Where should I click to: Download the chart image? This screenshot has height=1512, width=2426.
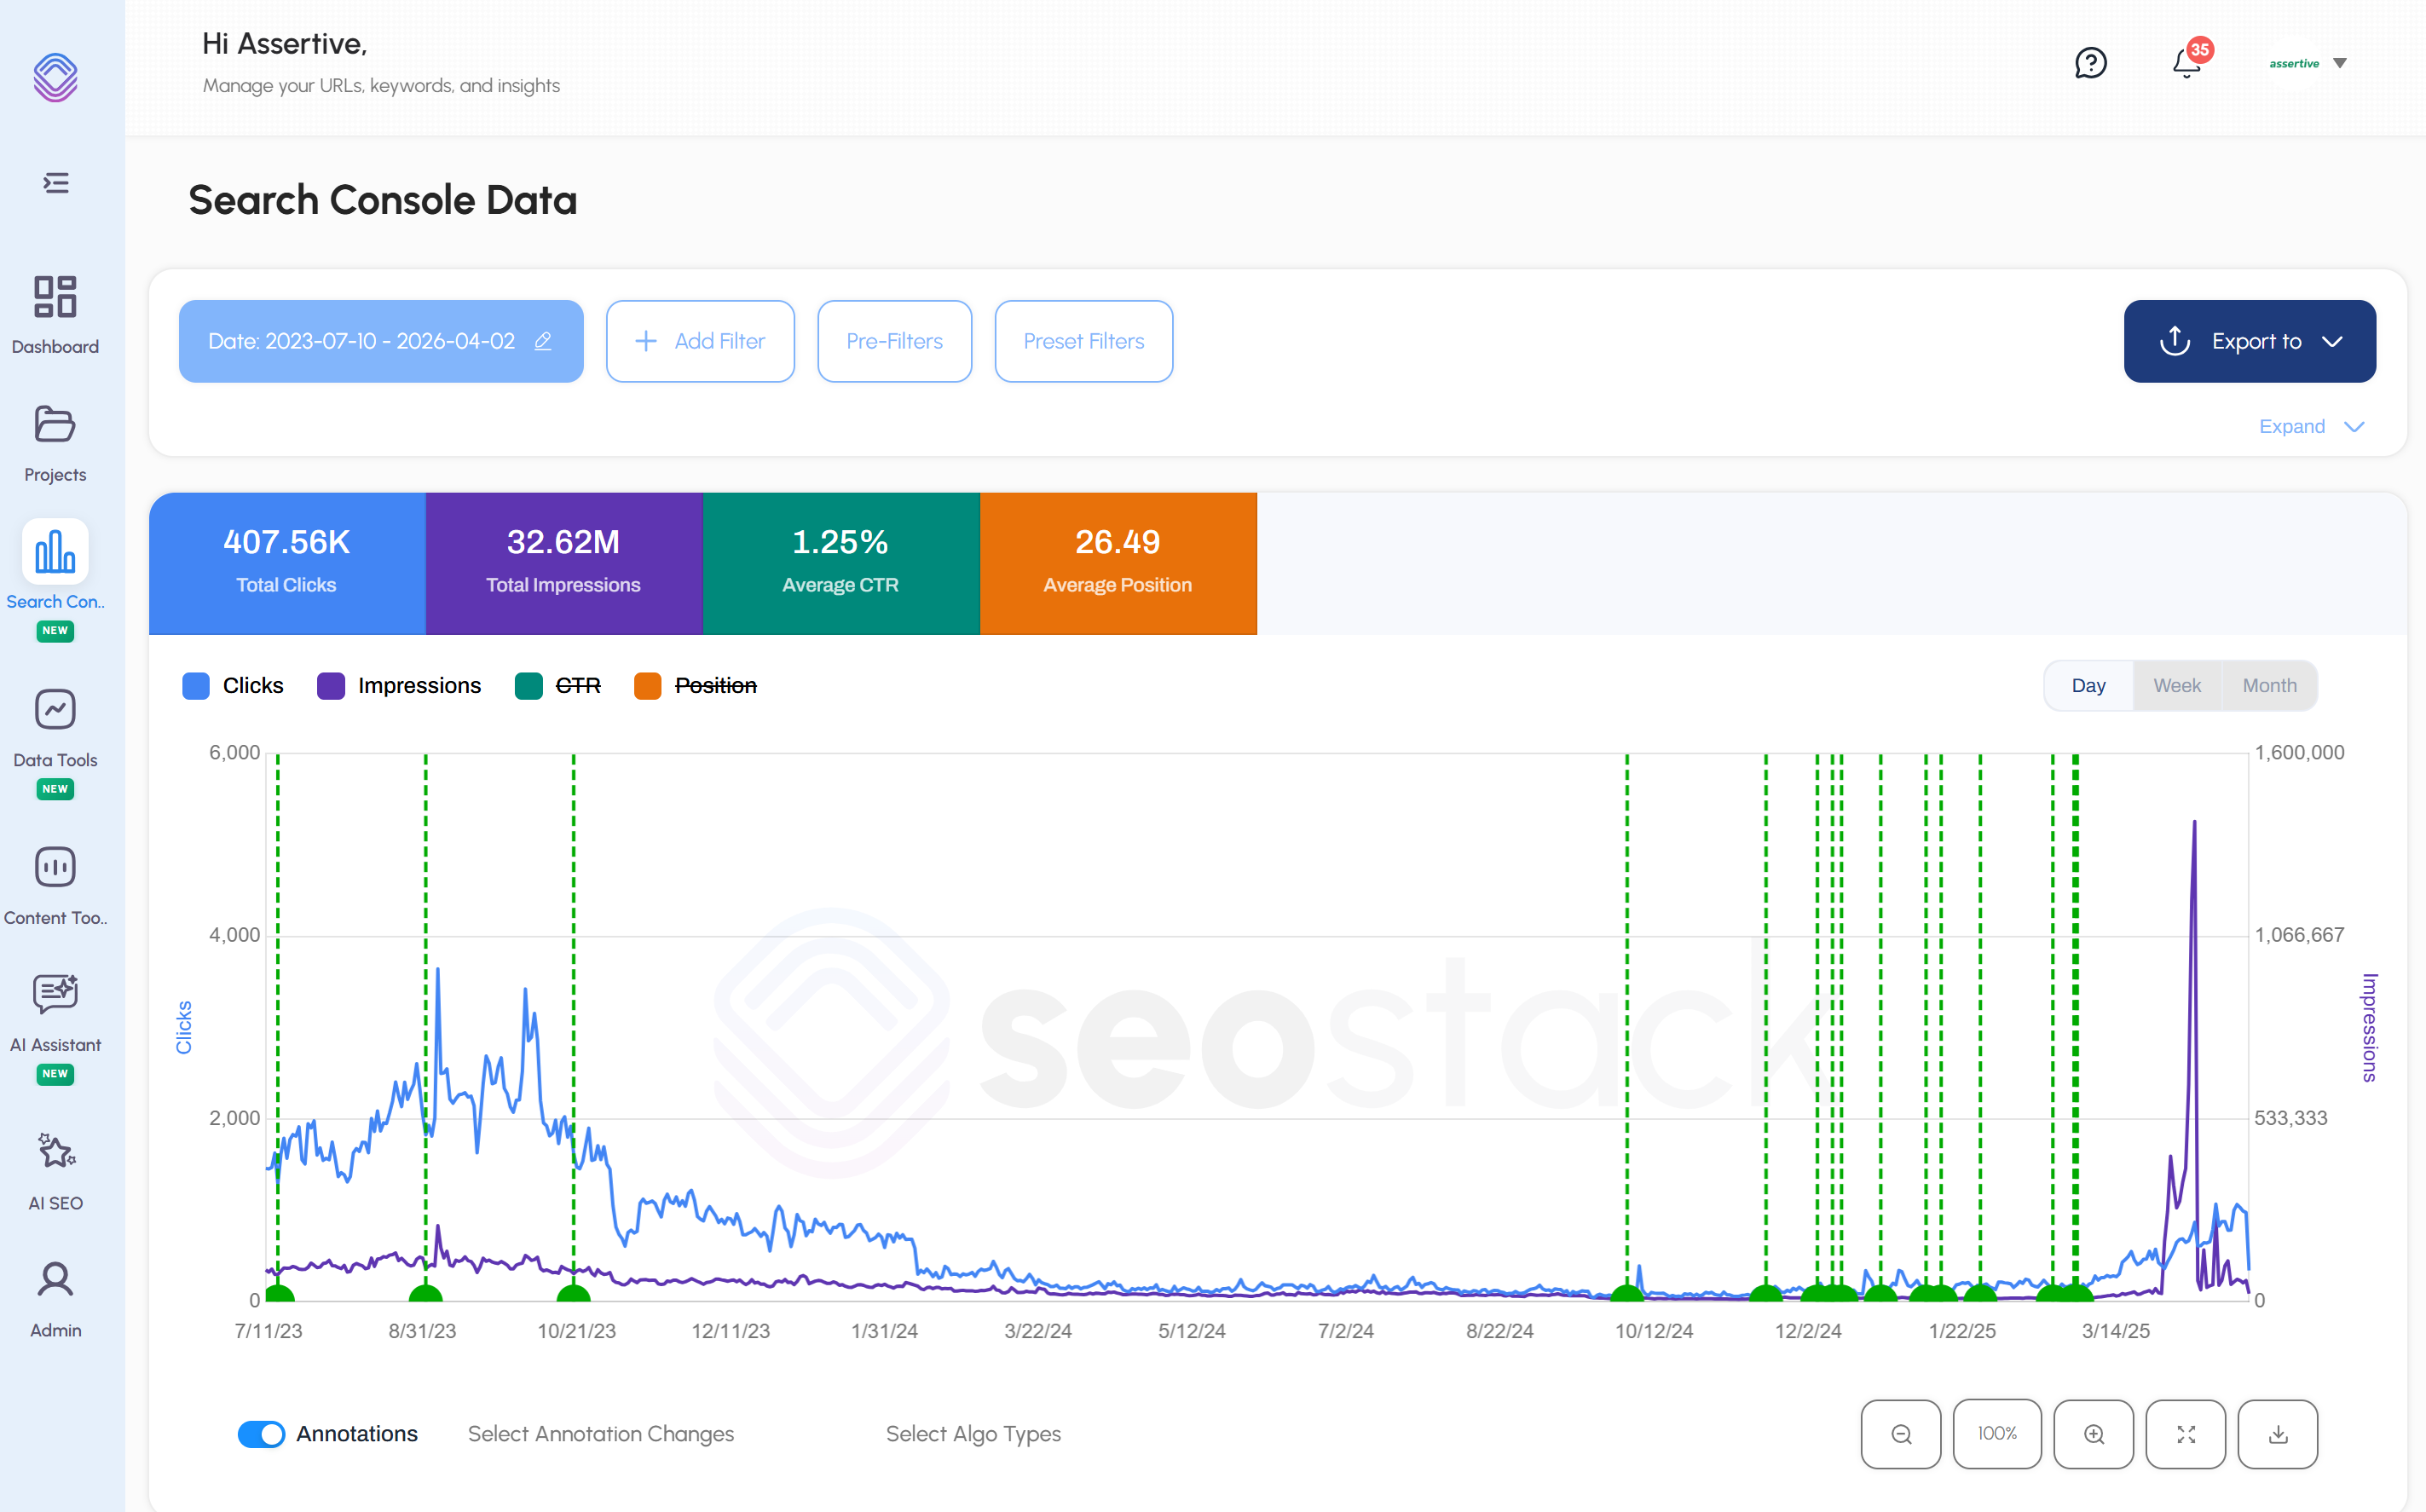[2277, 1434]
